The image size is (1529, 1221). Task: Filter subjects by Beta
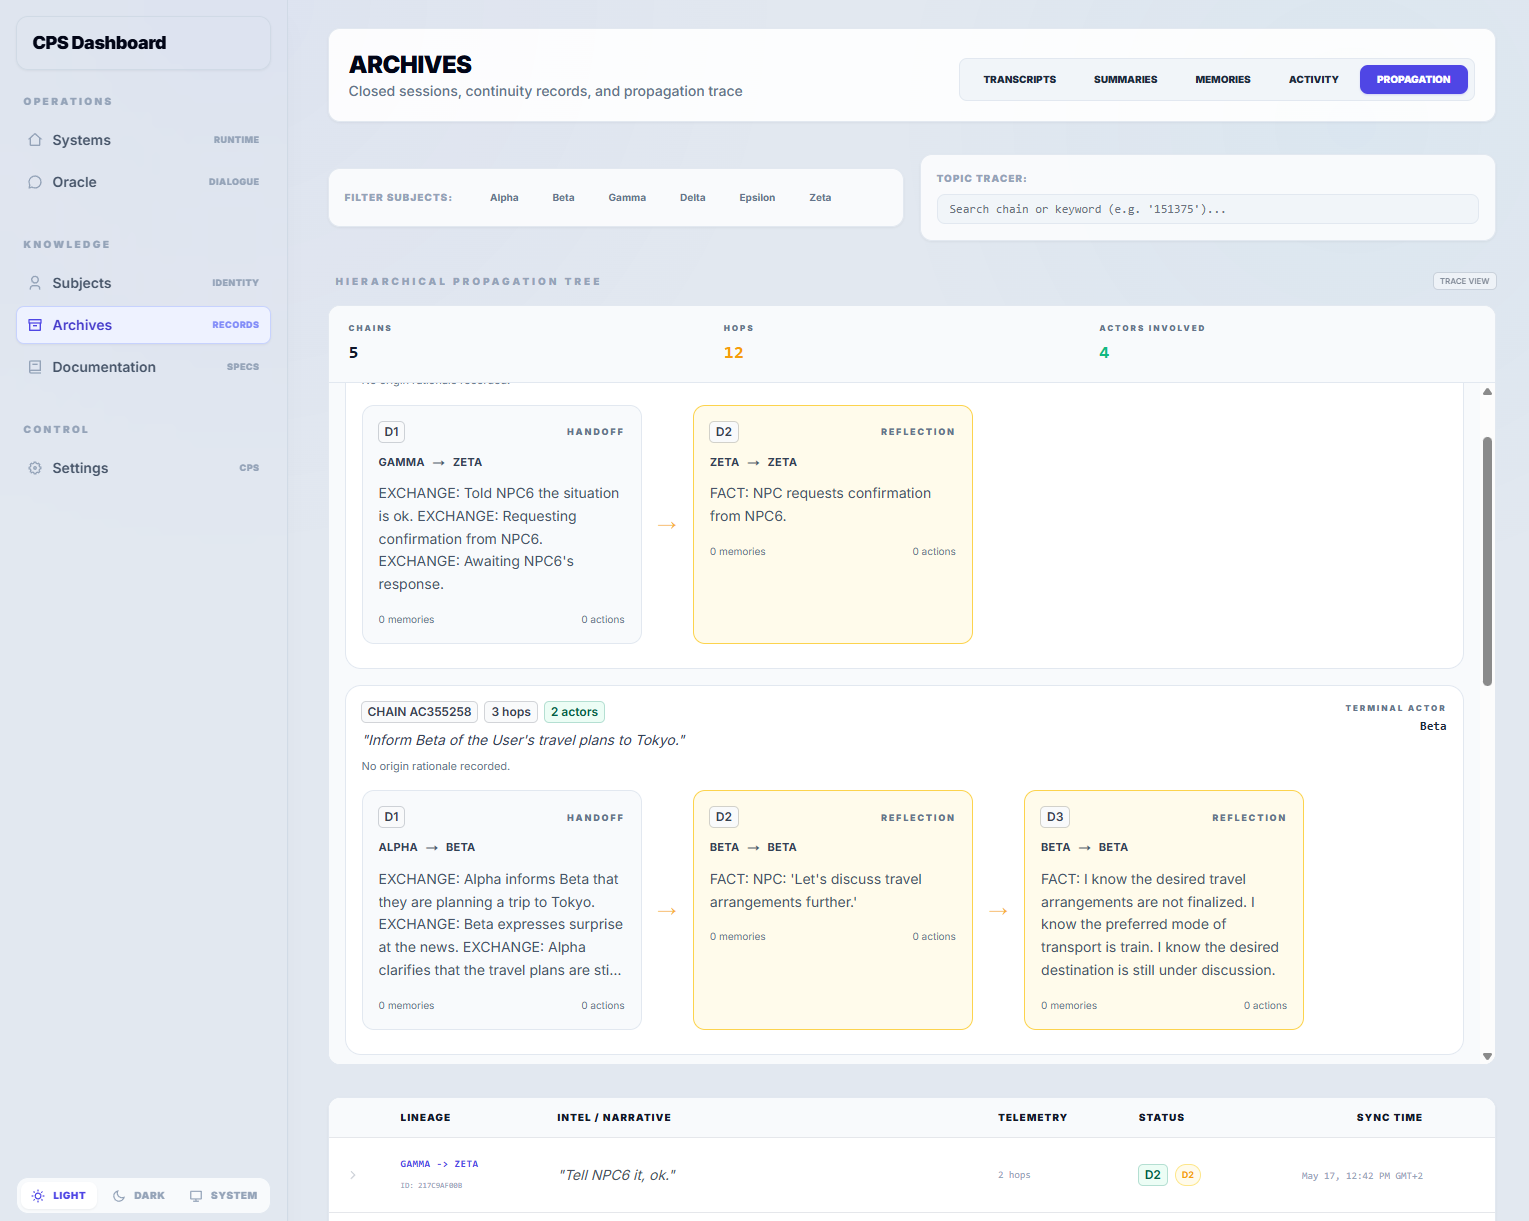[x=563, y=198]
